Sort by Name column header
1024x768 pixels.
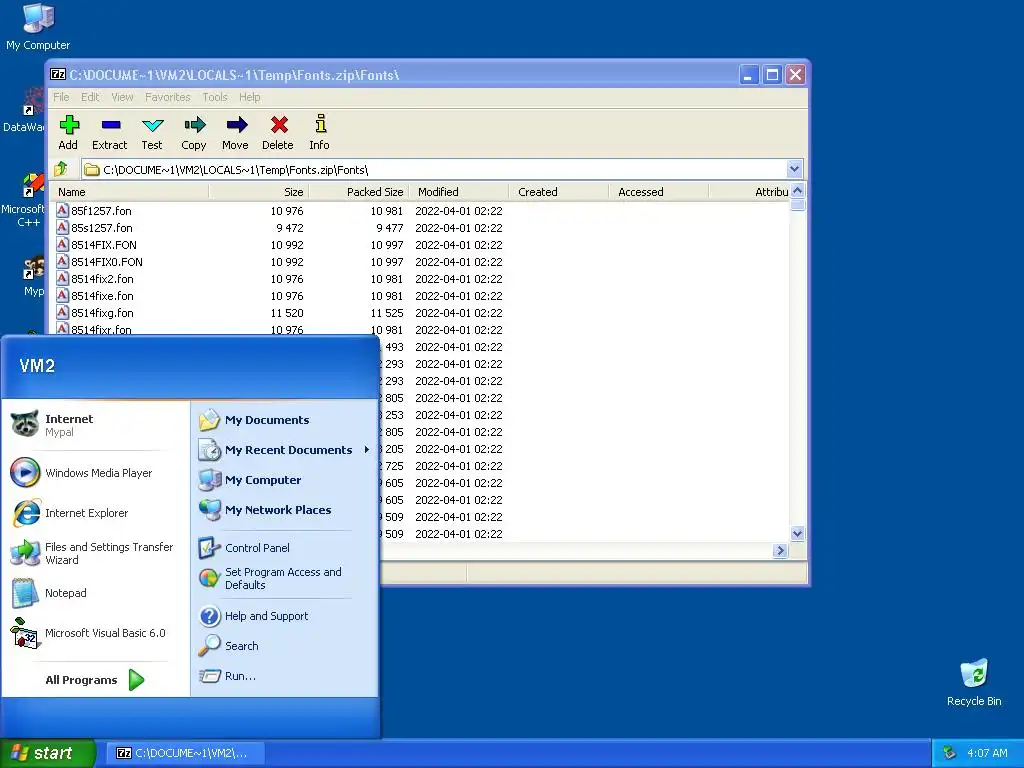coord(130,192)
